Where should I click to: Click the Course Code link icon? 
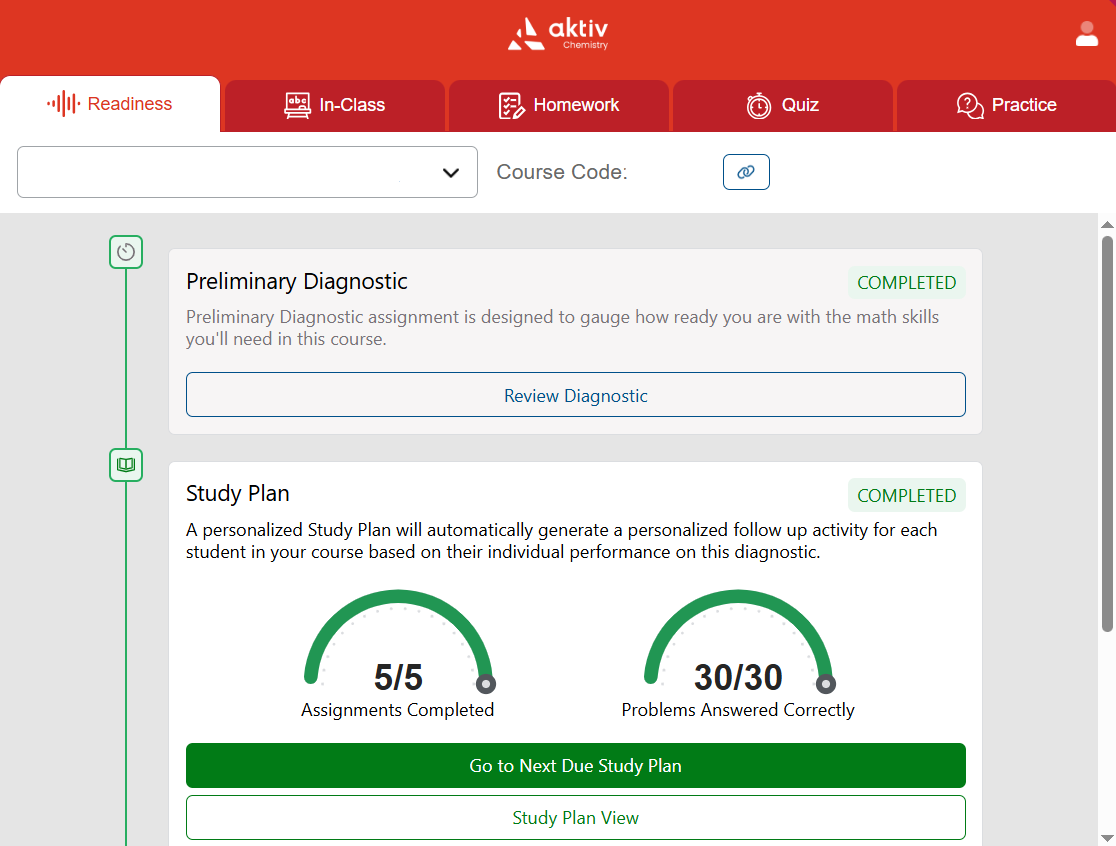click(x=746, y=172)
